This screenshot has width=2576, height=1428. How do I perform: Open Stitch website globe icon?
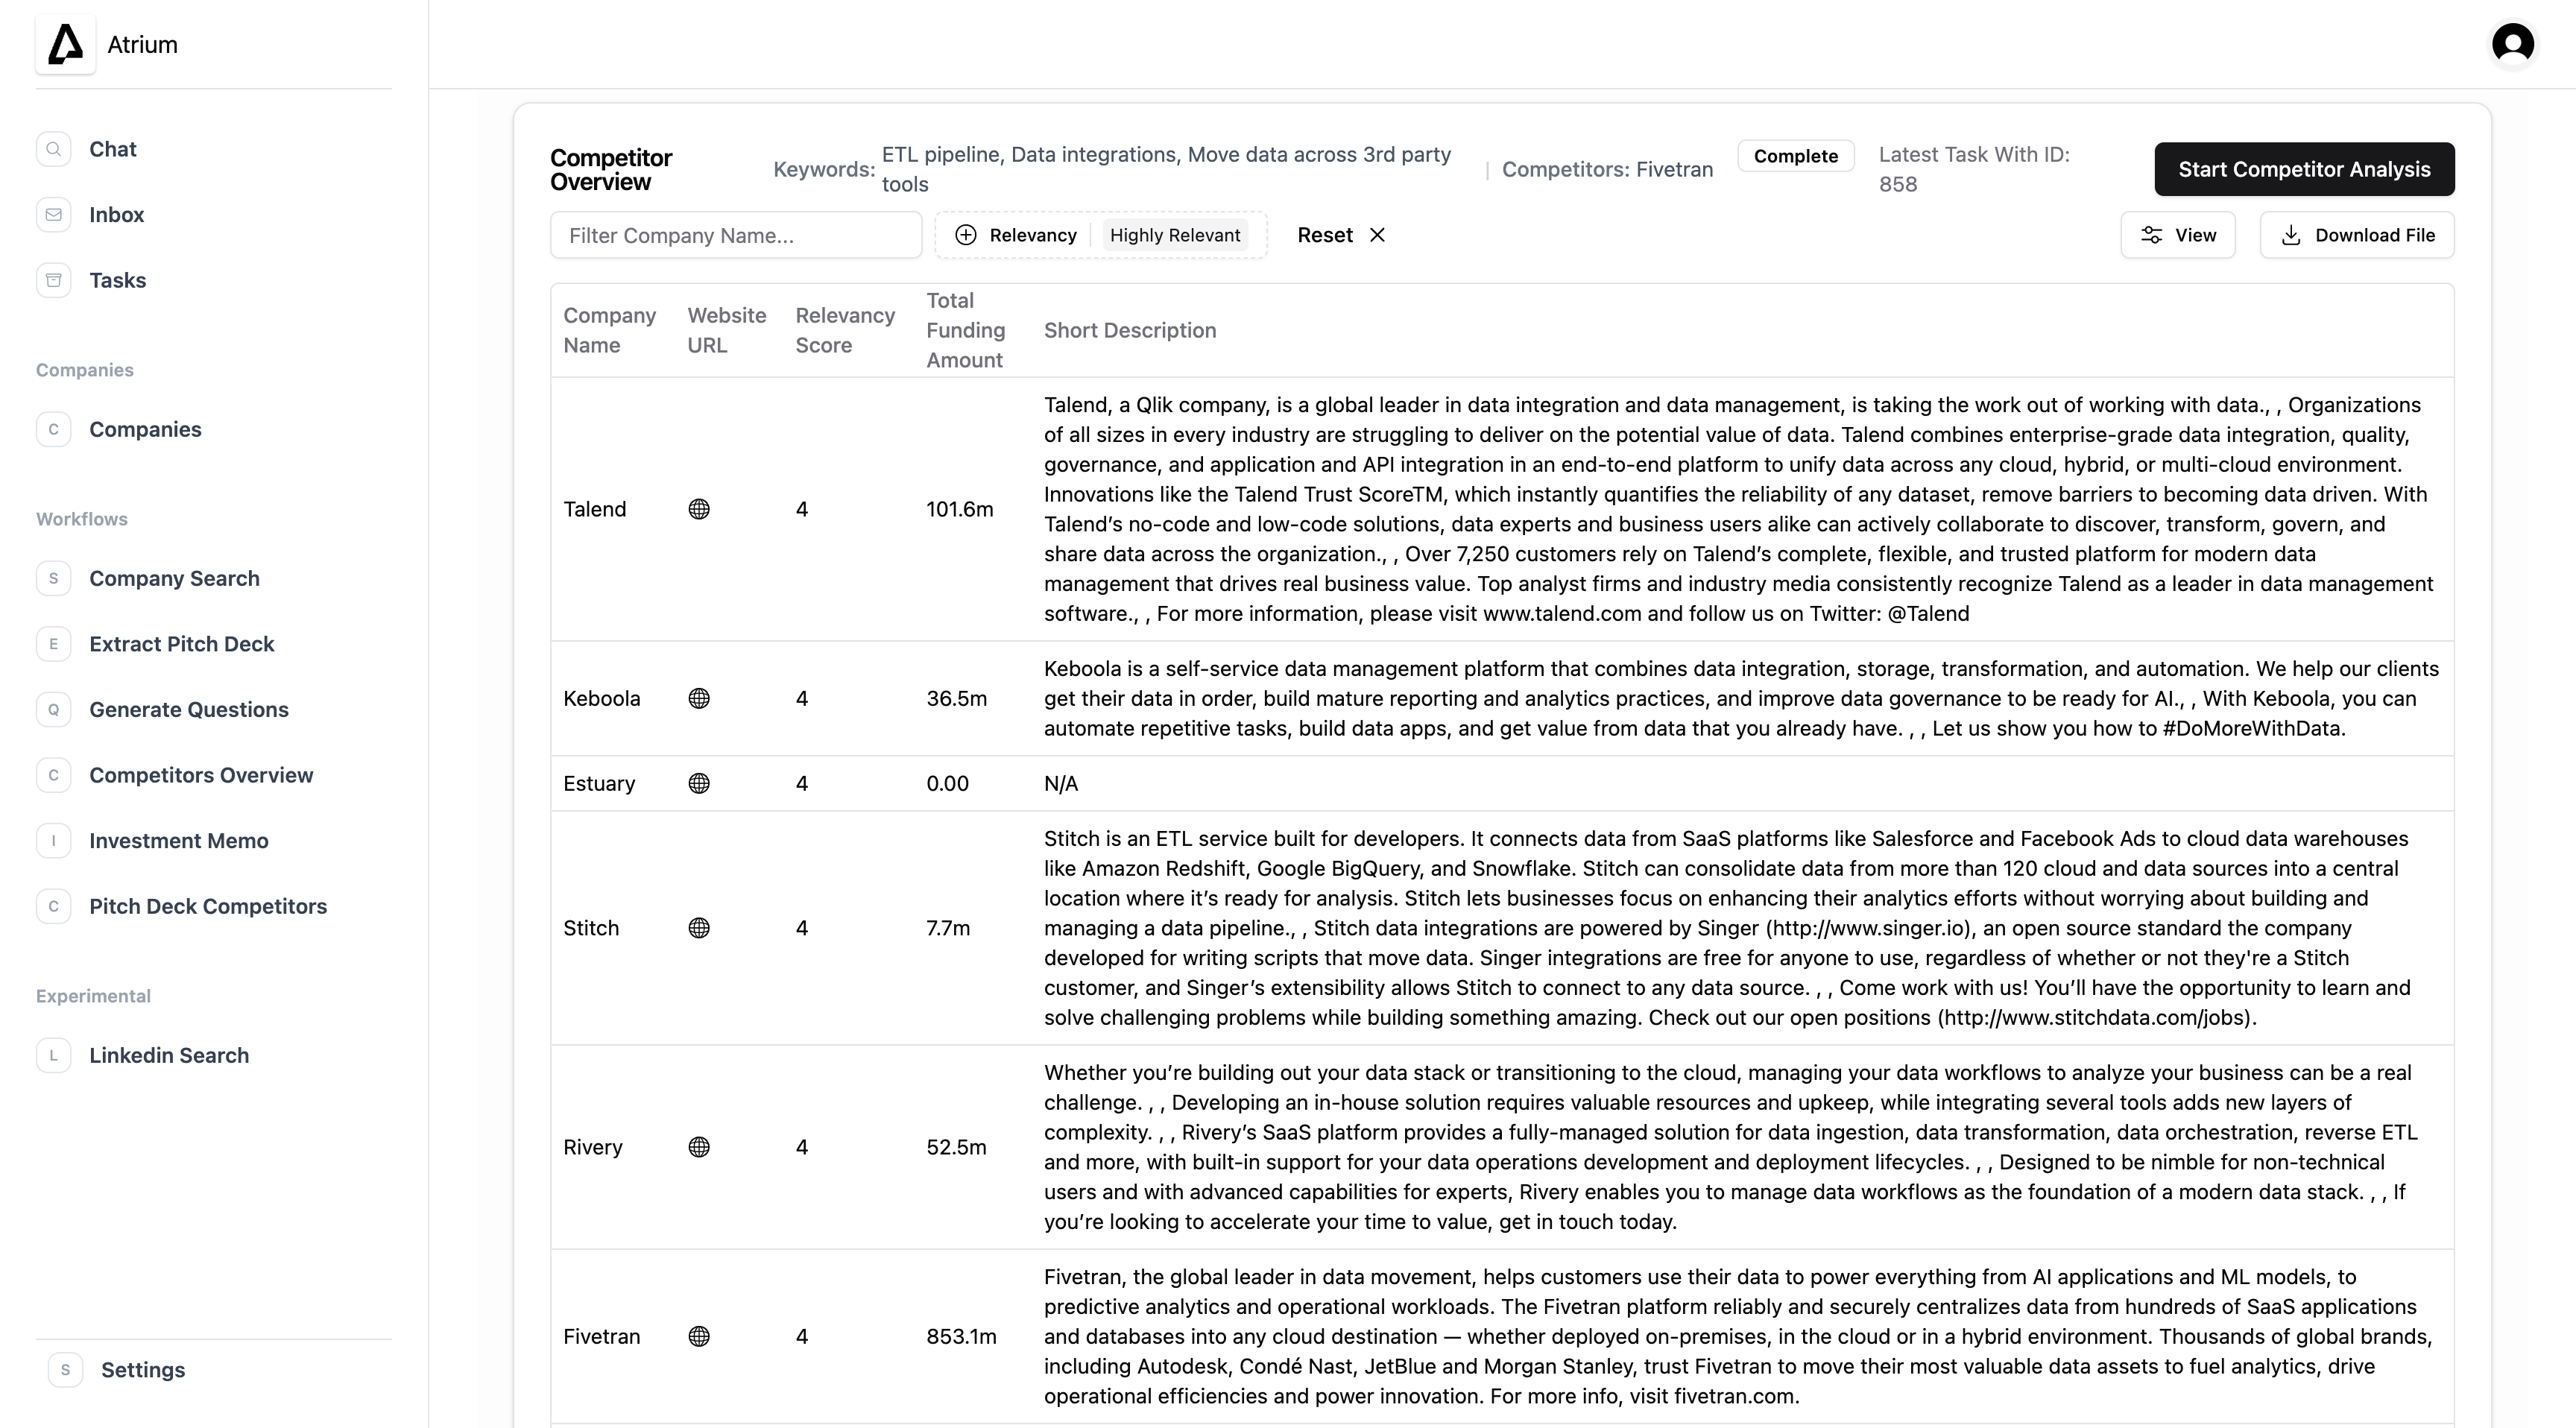(x=699, y=928)
